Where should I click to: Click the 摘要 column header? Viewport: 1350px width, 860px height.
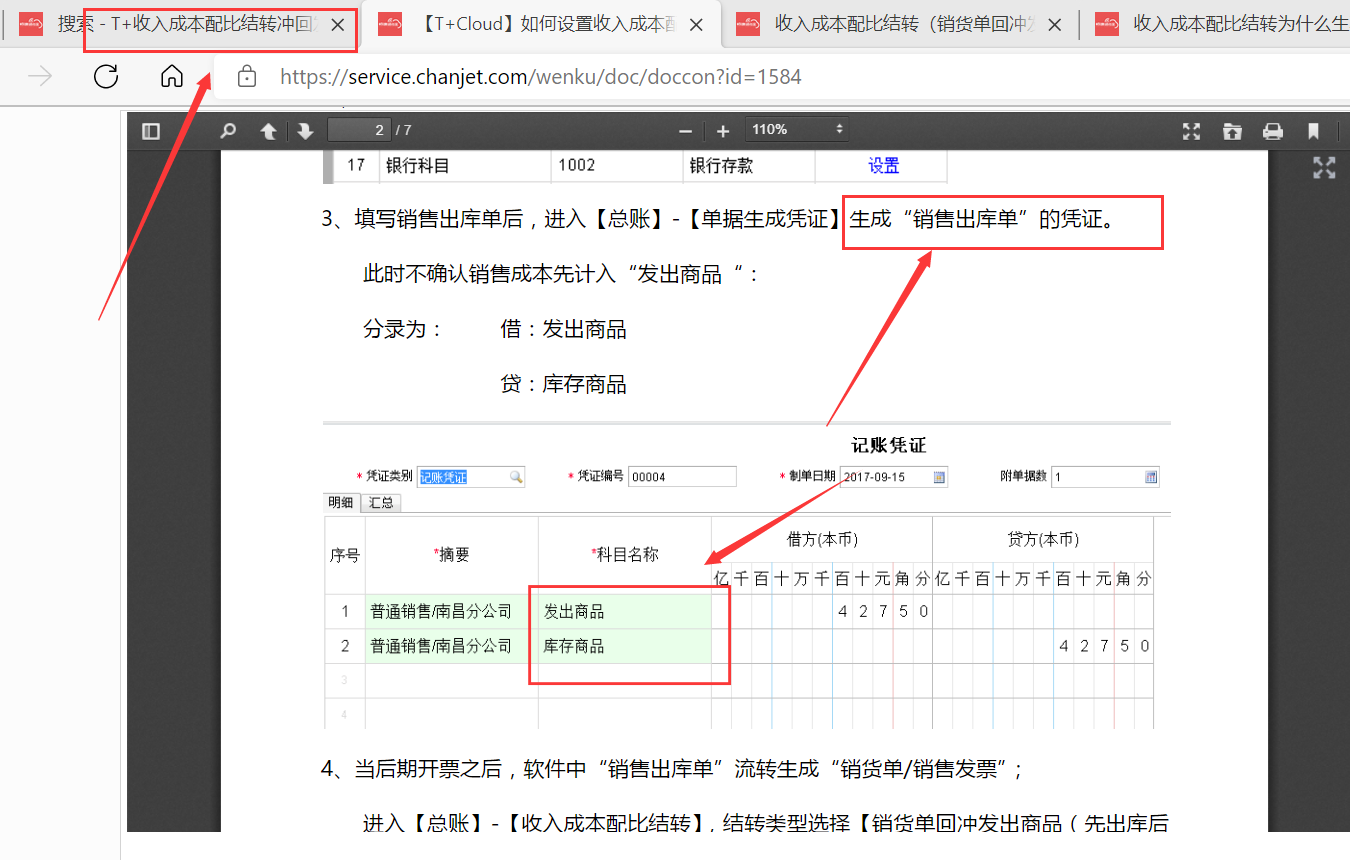pos(451,554)
